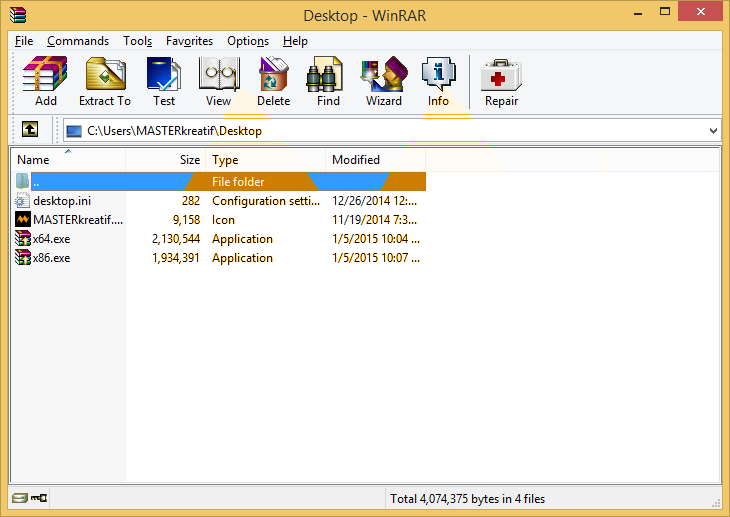Show archive Info from toolbar
Viewport: 730px width, 517px height.
438,81
